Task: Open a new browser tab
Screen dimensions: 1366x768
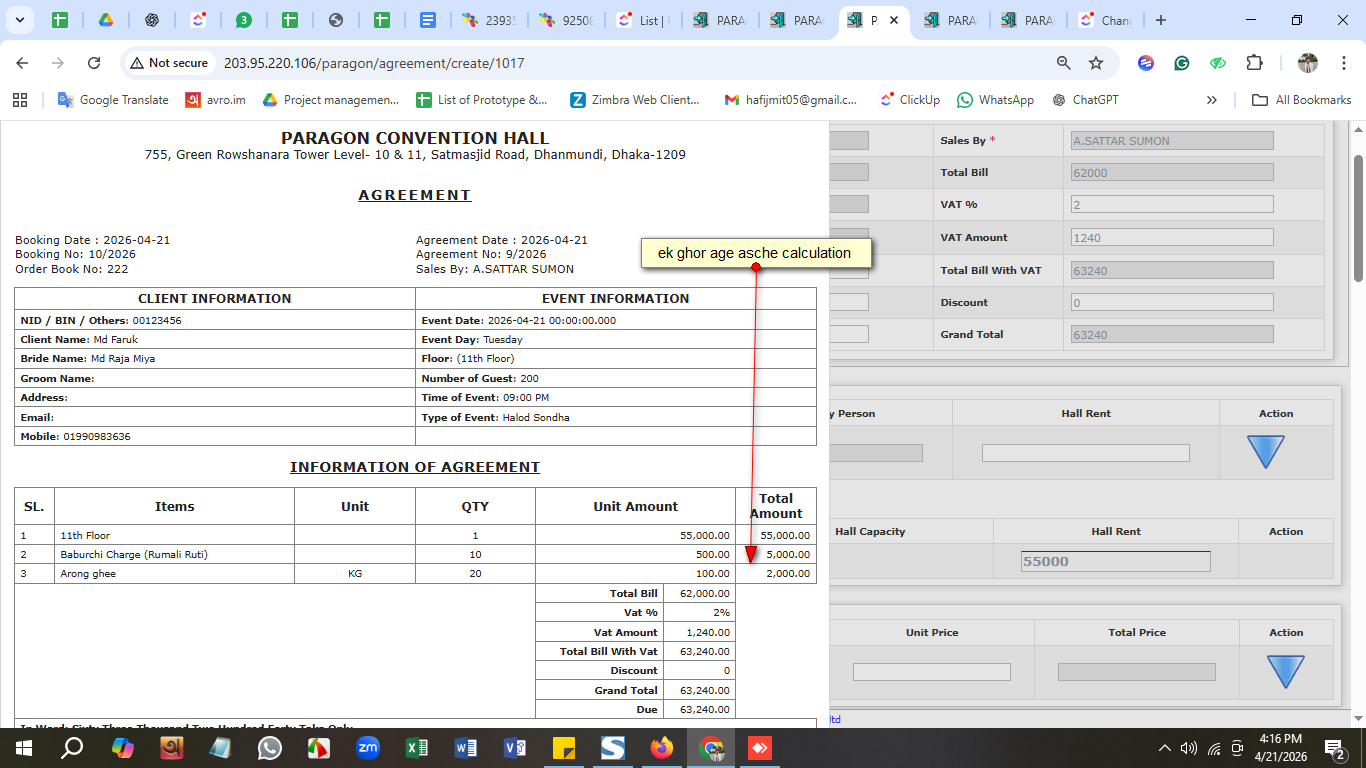Action: [1160, 20]
